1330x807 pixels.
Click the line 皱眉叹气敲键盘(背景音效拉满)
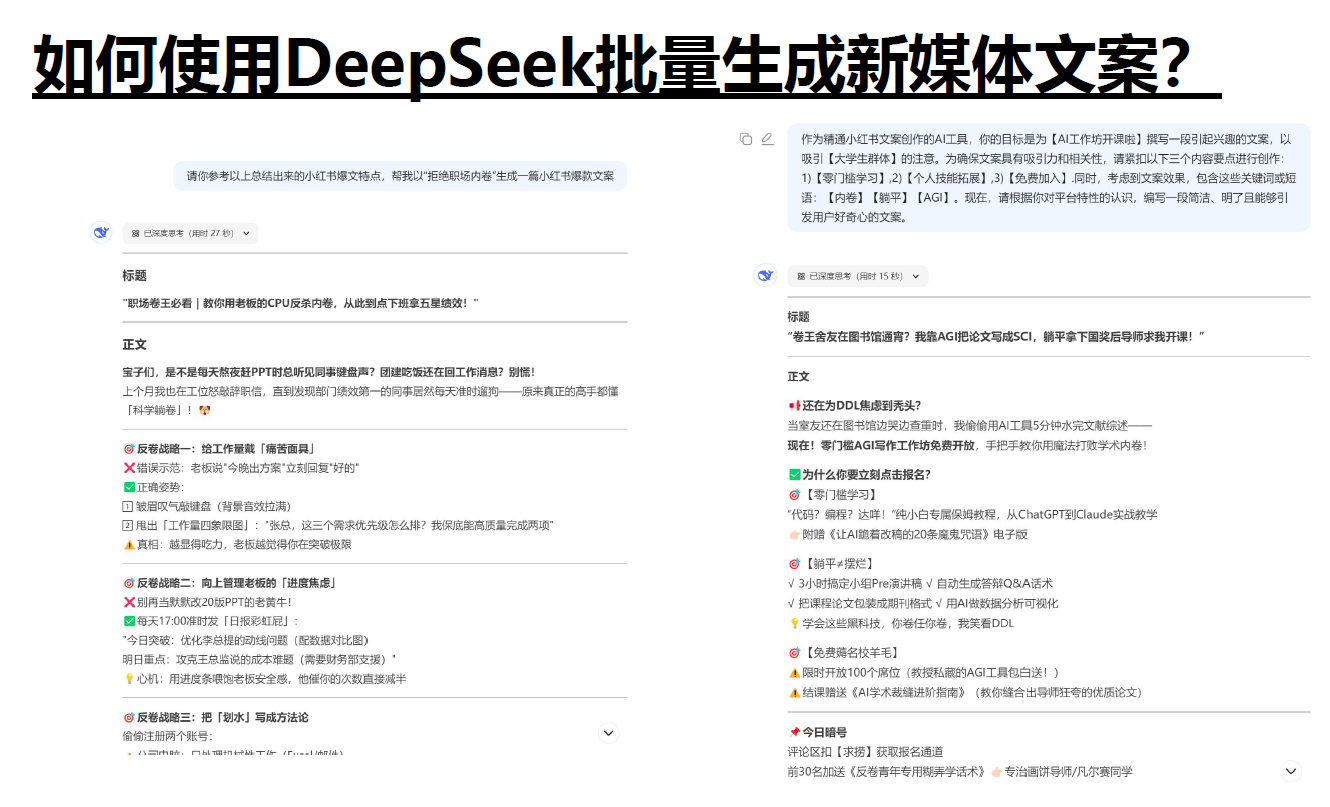(x=206, y=506)
